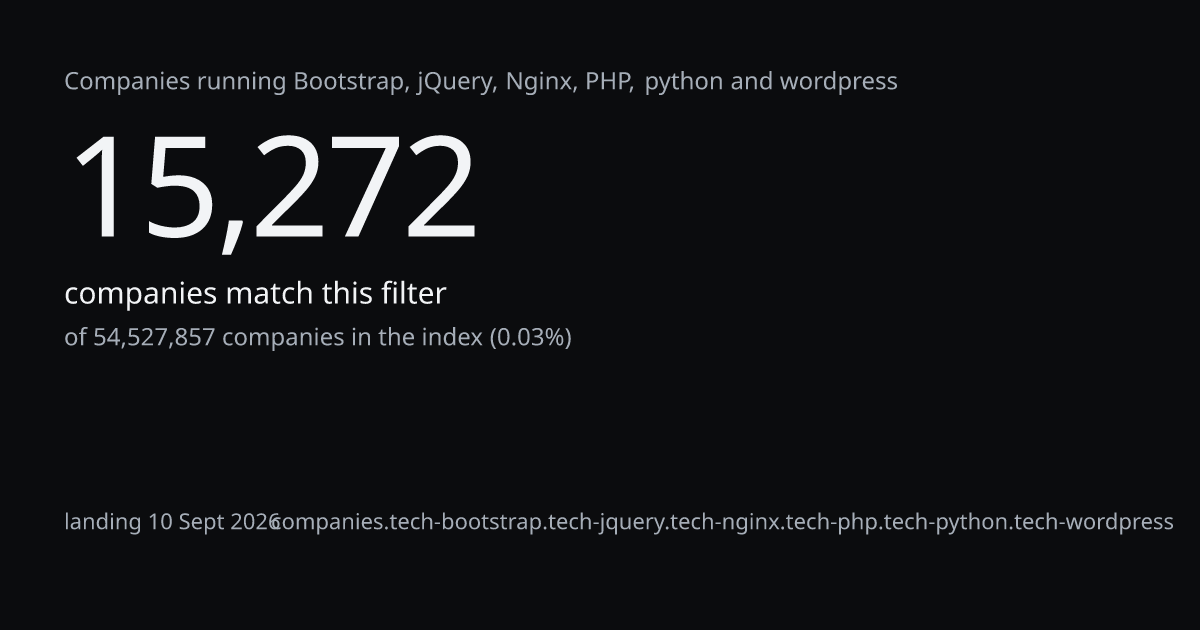The image size is (1200, 630).
Task: Click the word "Bootstrap" in the heading
Action: pos(350,82)
